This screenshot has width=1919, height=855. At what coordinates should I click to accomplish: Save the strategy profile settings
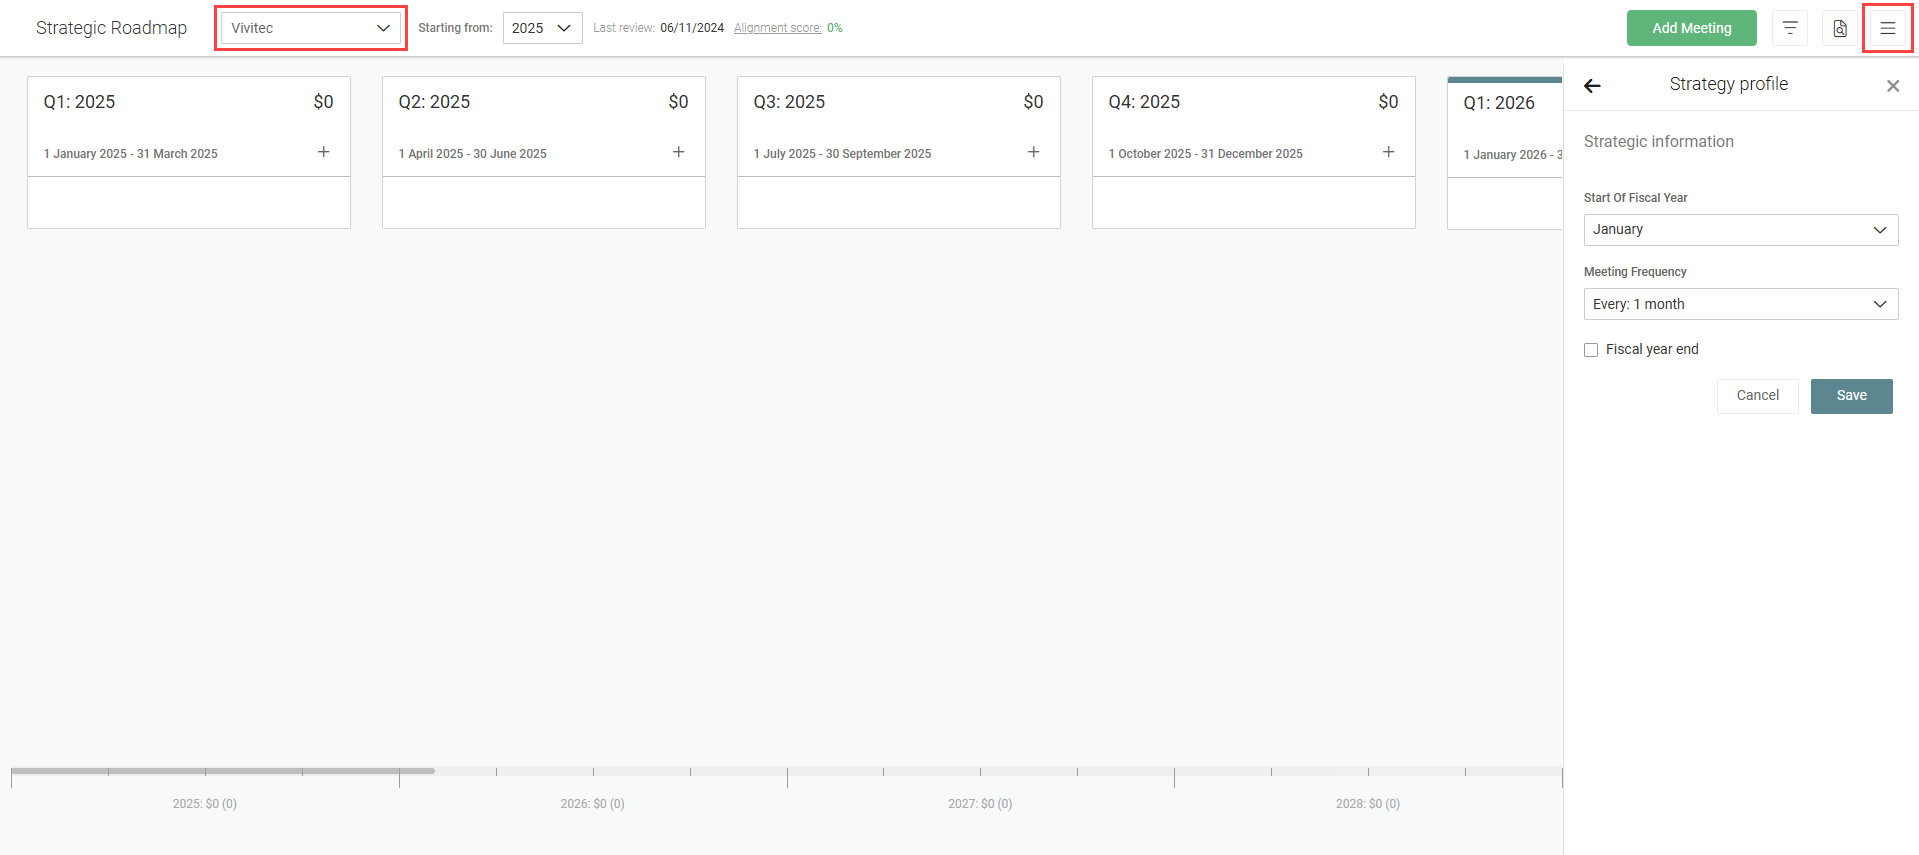tap(1851, 396)
